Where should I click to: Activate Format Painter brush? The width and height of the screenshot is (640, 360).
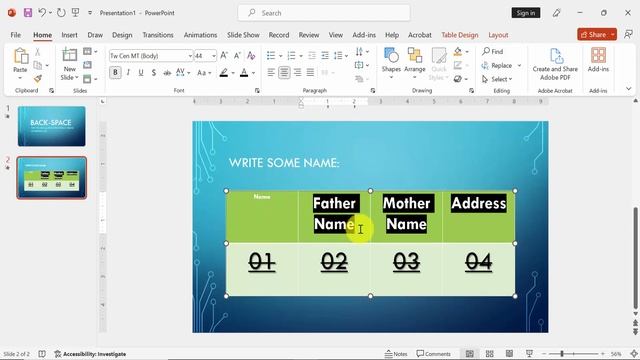pyautogui.click(x=38, y=78)
